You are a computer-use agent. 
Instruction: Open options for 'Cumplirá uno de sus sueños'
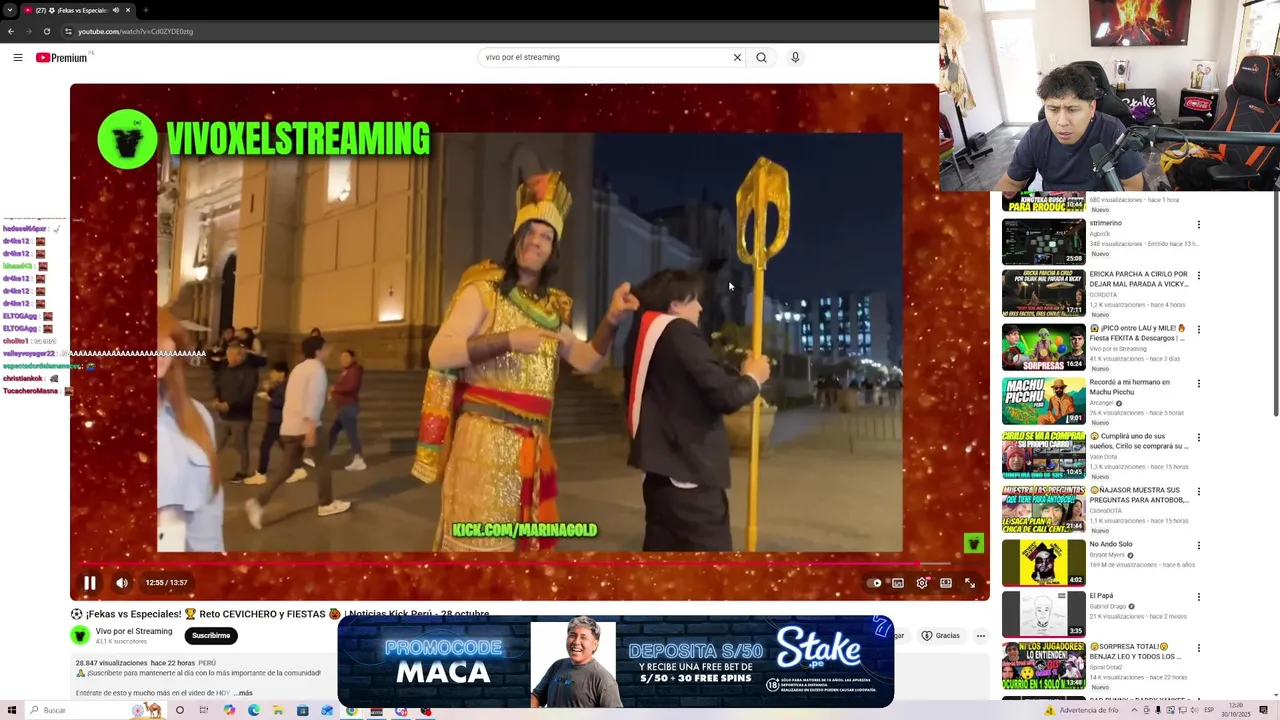[x=1198, y=437]
